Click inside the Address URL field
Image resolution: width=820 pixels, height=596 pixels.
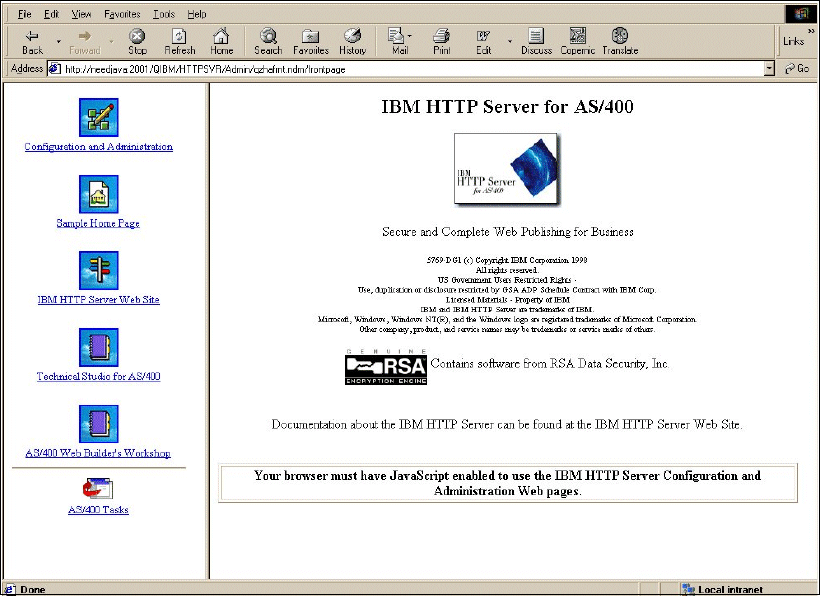pos(400,69)
